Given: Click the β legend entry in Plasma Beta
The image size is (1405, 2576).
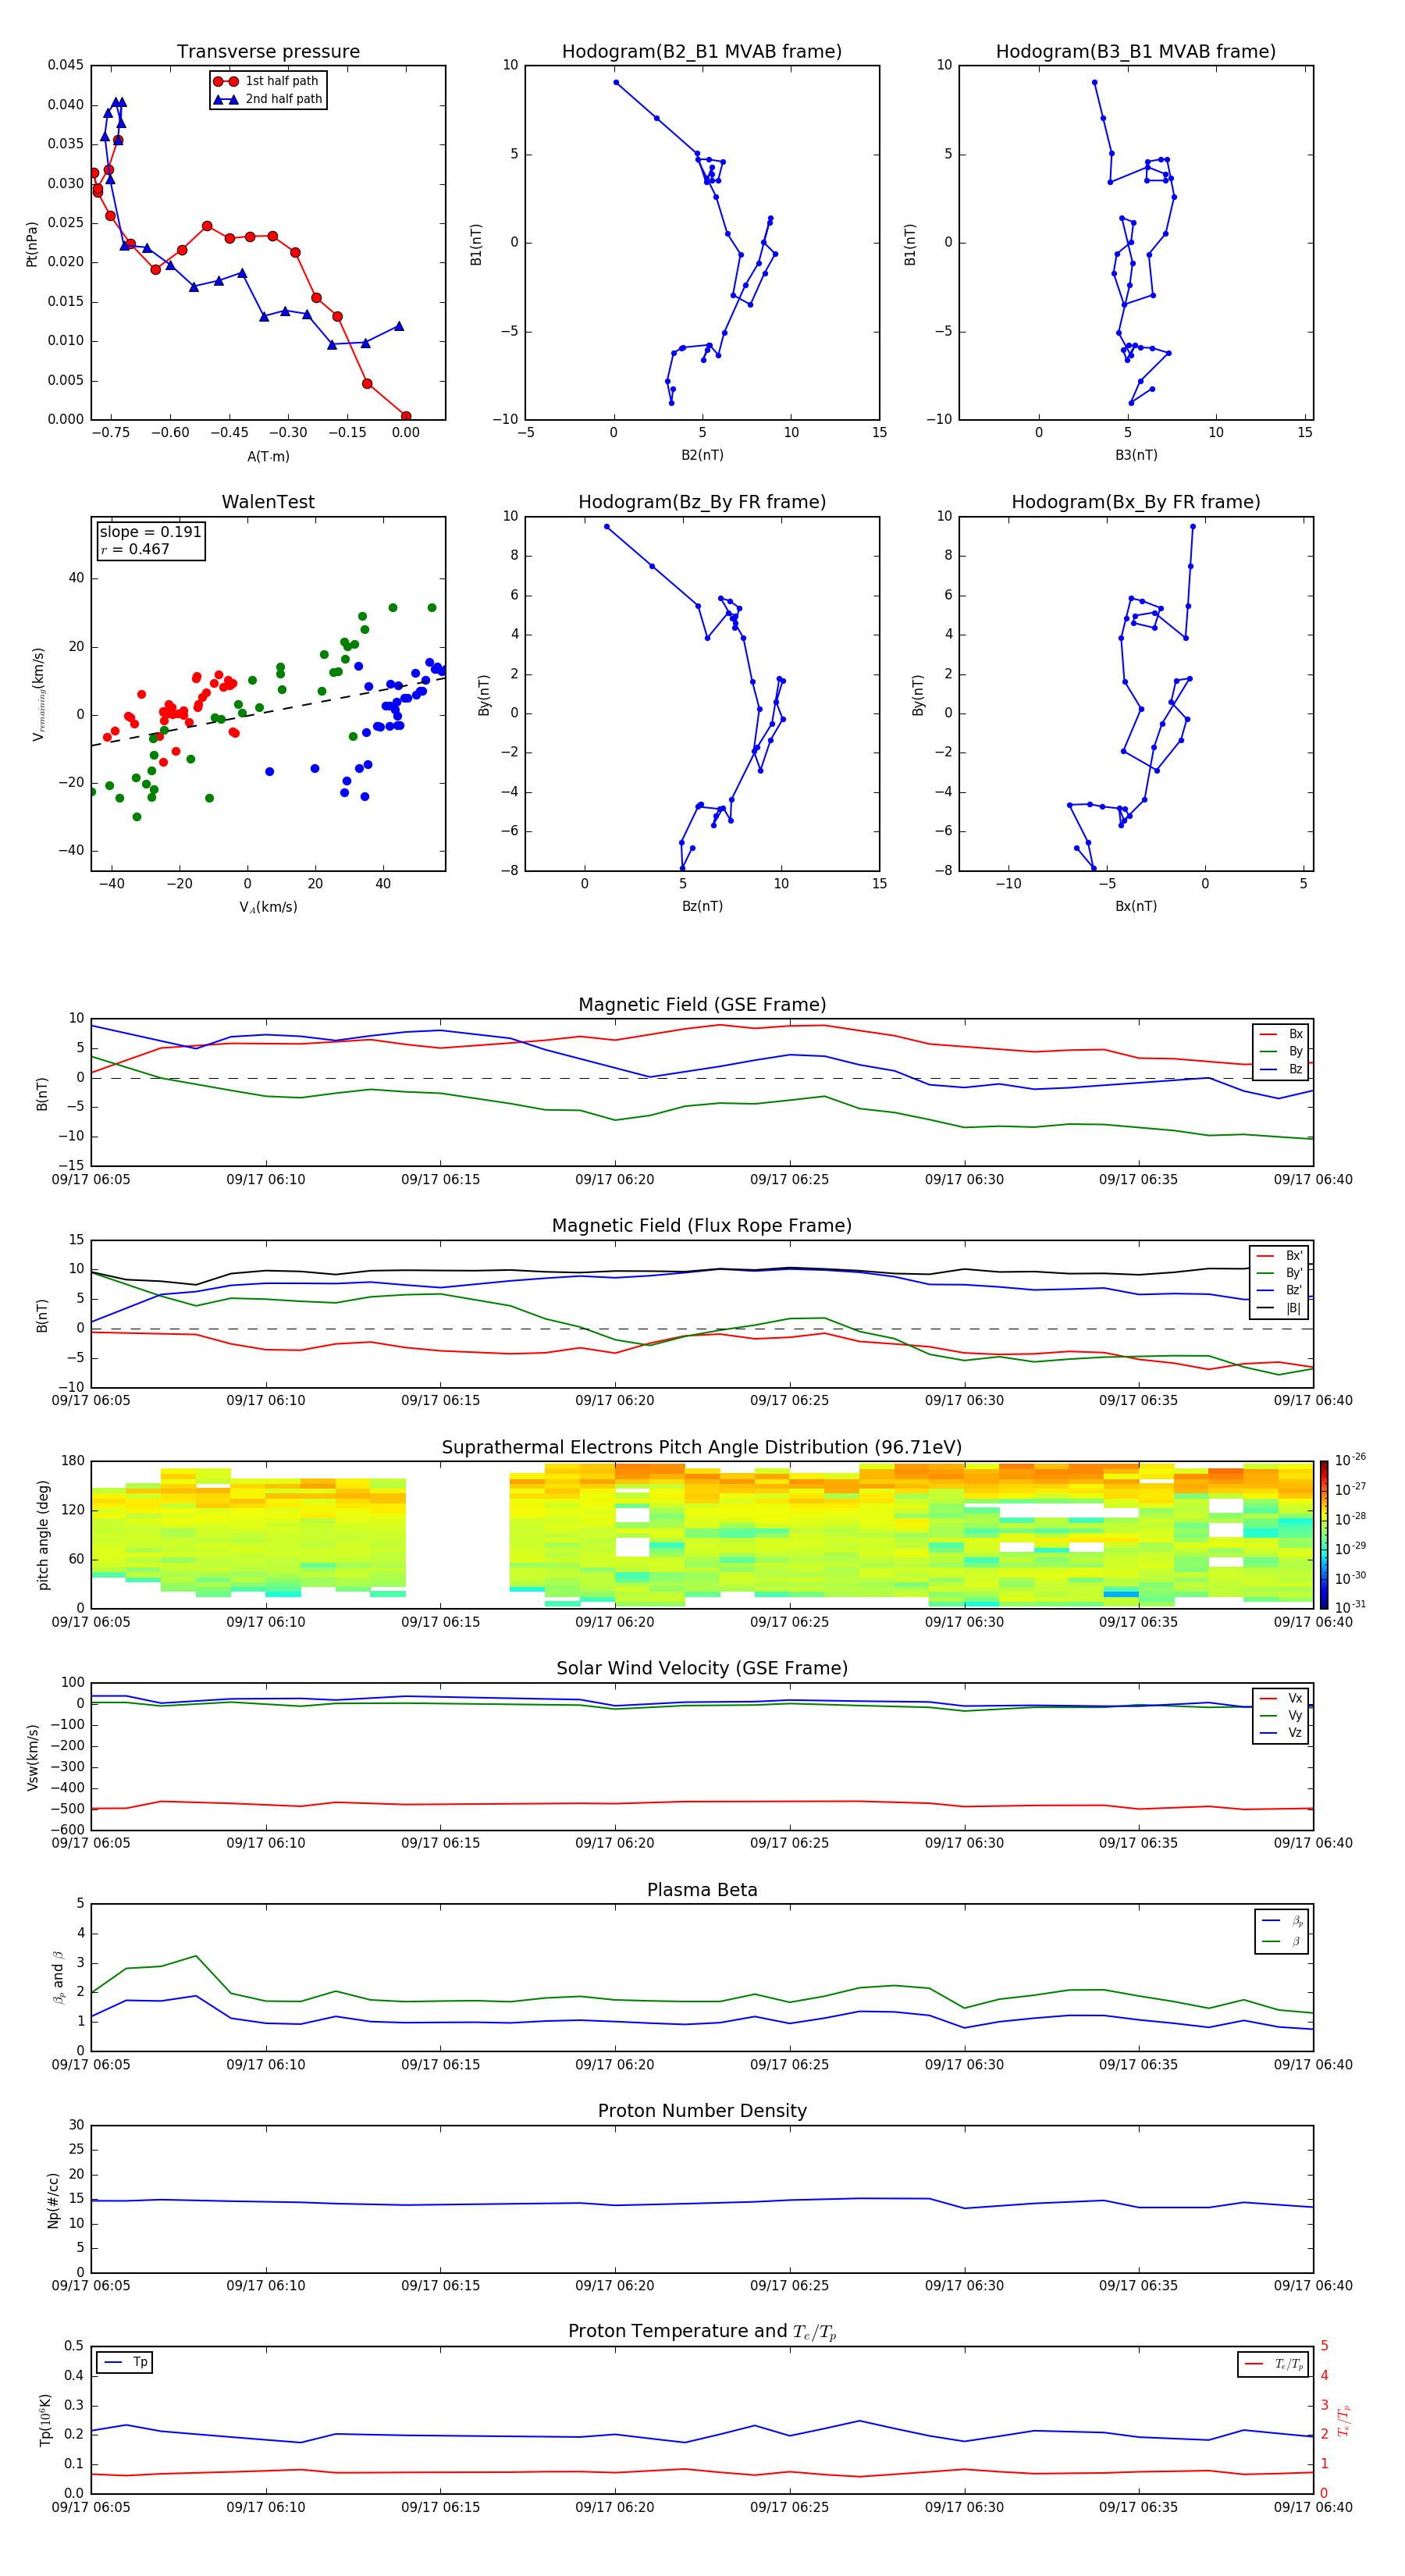Looking at the screenshot, I should [1282, 1941].
